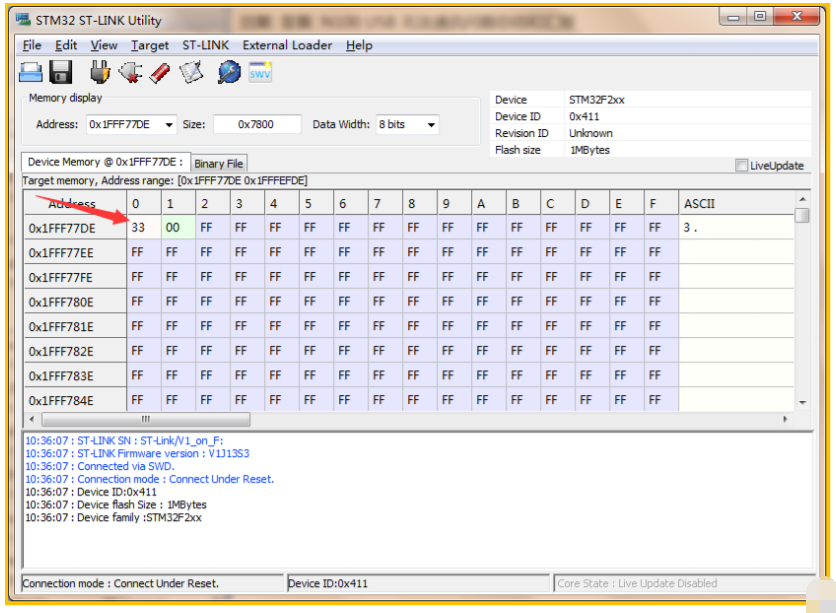Screen dimensions: 836x613
Task: Click the row address 0x1FFF781E
Action: (x=75, y=326)
